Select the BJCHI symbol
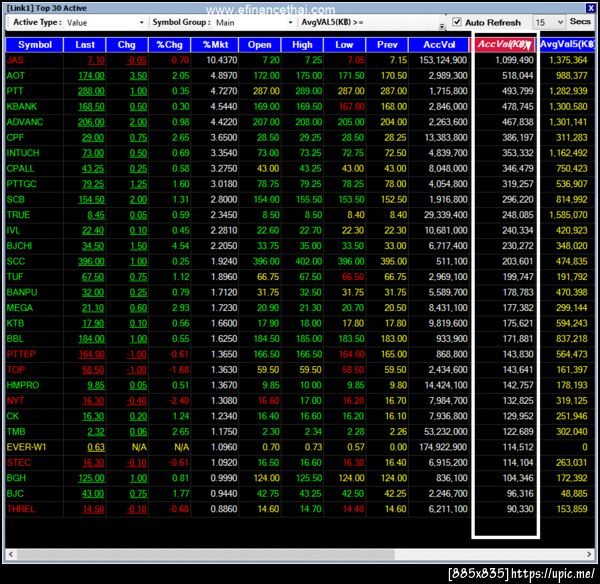 pos(20,246)
